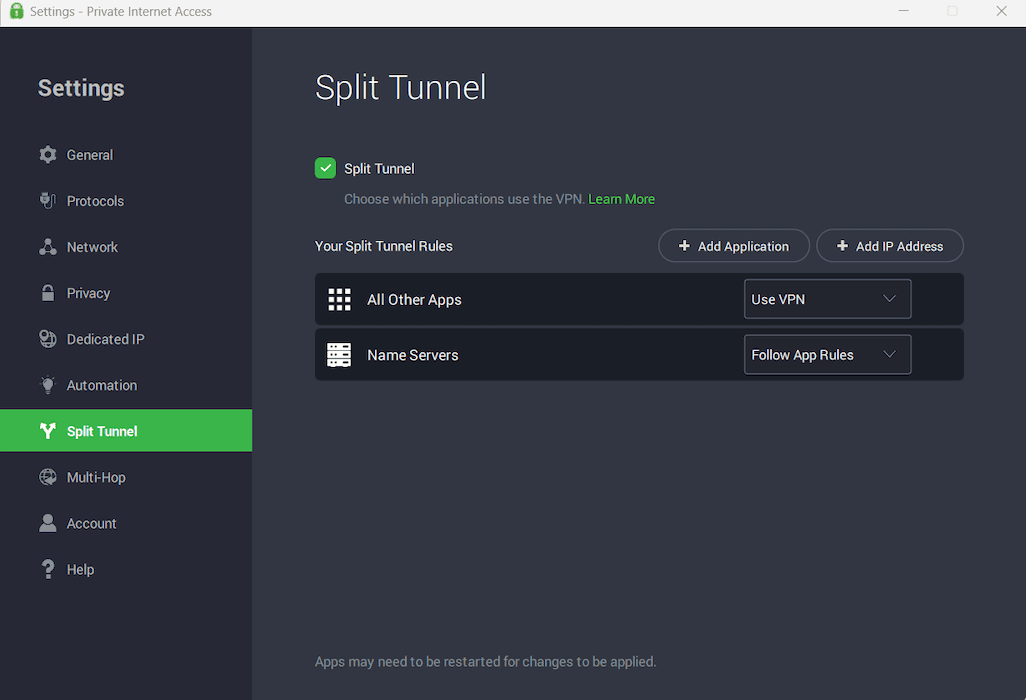Click the Name Servers icon
Image resolution: width=1026 pixels, height=700 pixels.
tap(338, 354)
